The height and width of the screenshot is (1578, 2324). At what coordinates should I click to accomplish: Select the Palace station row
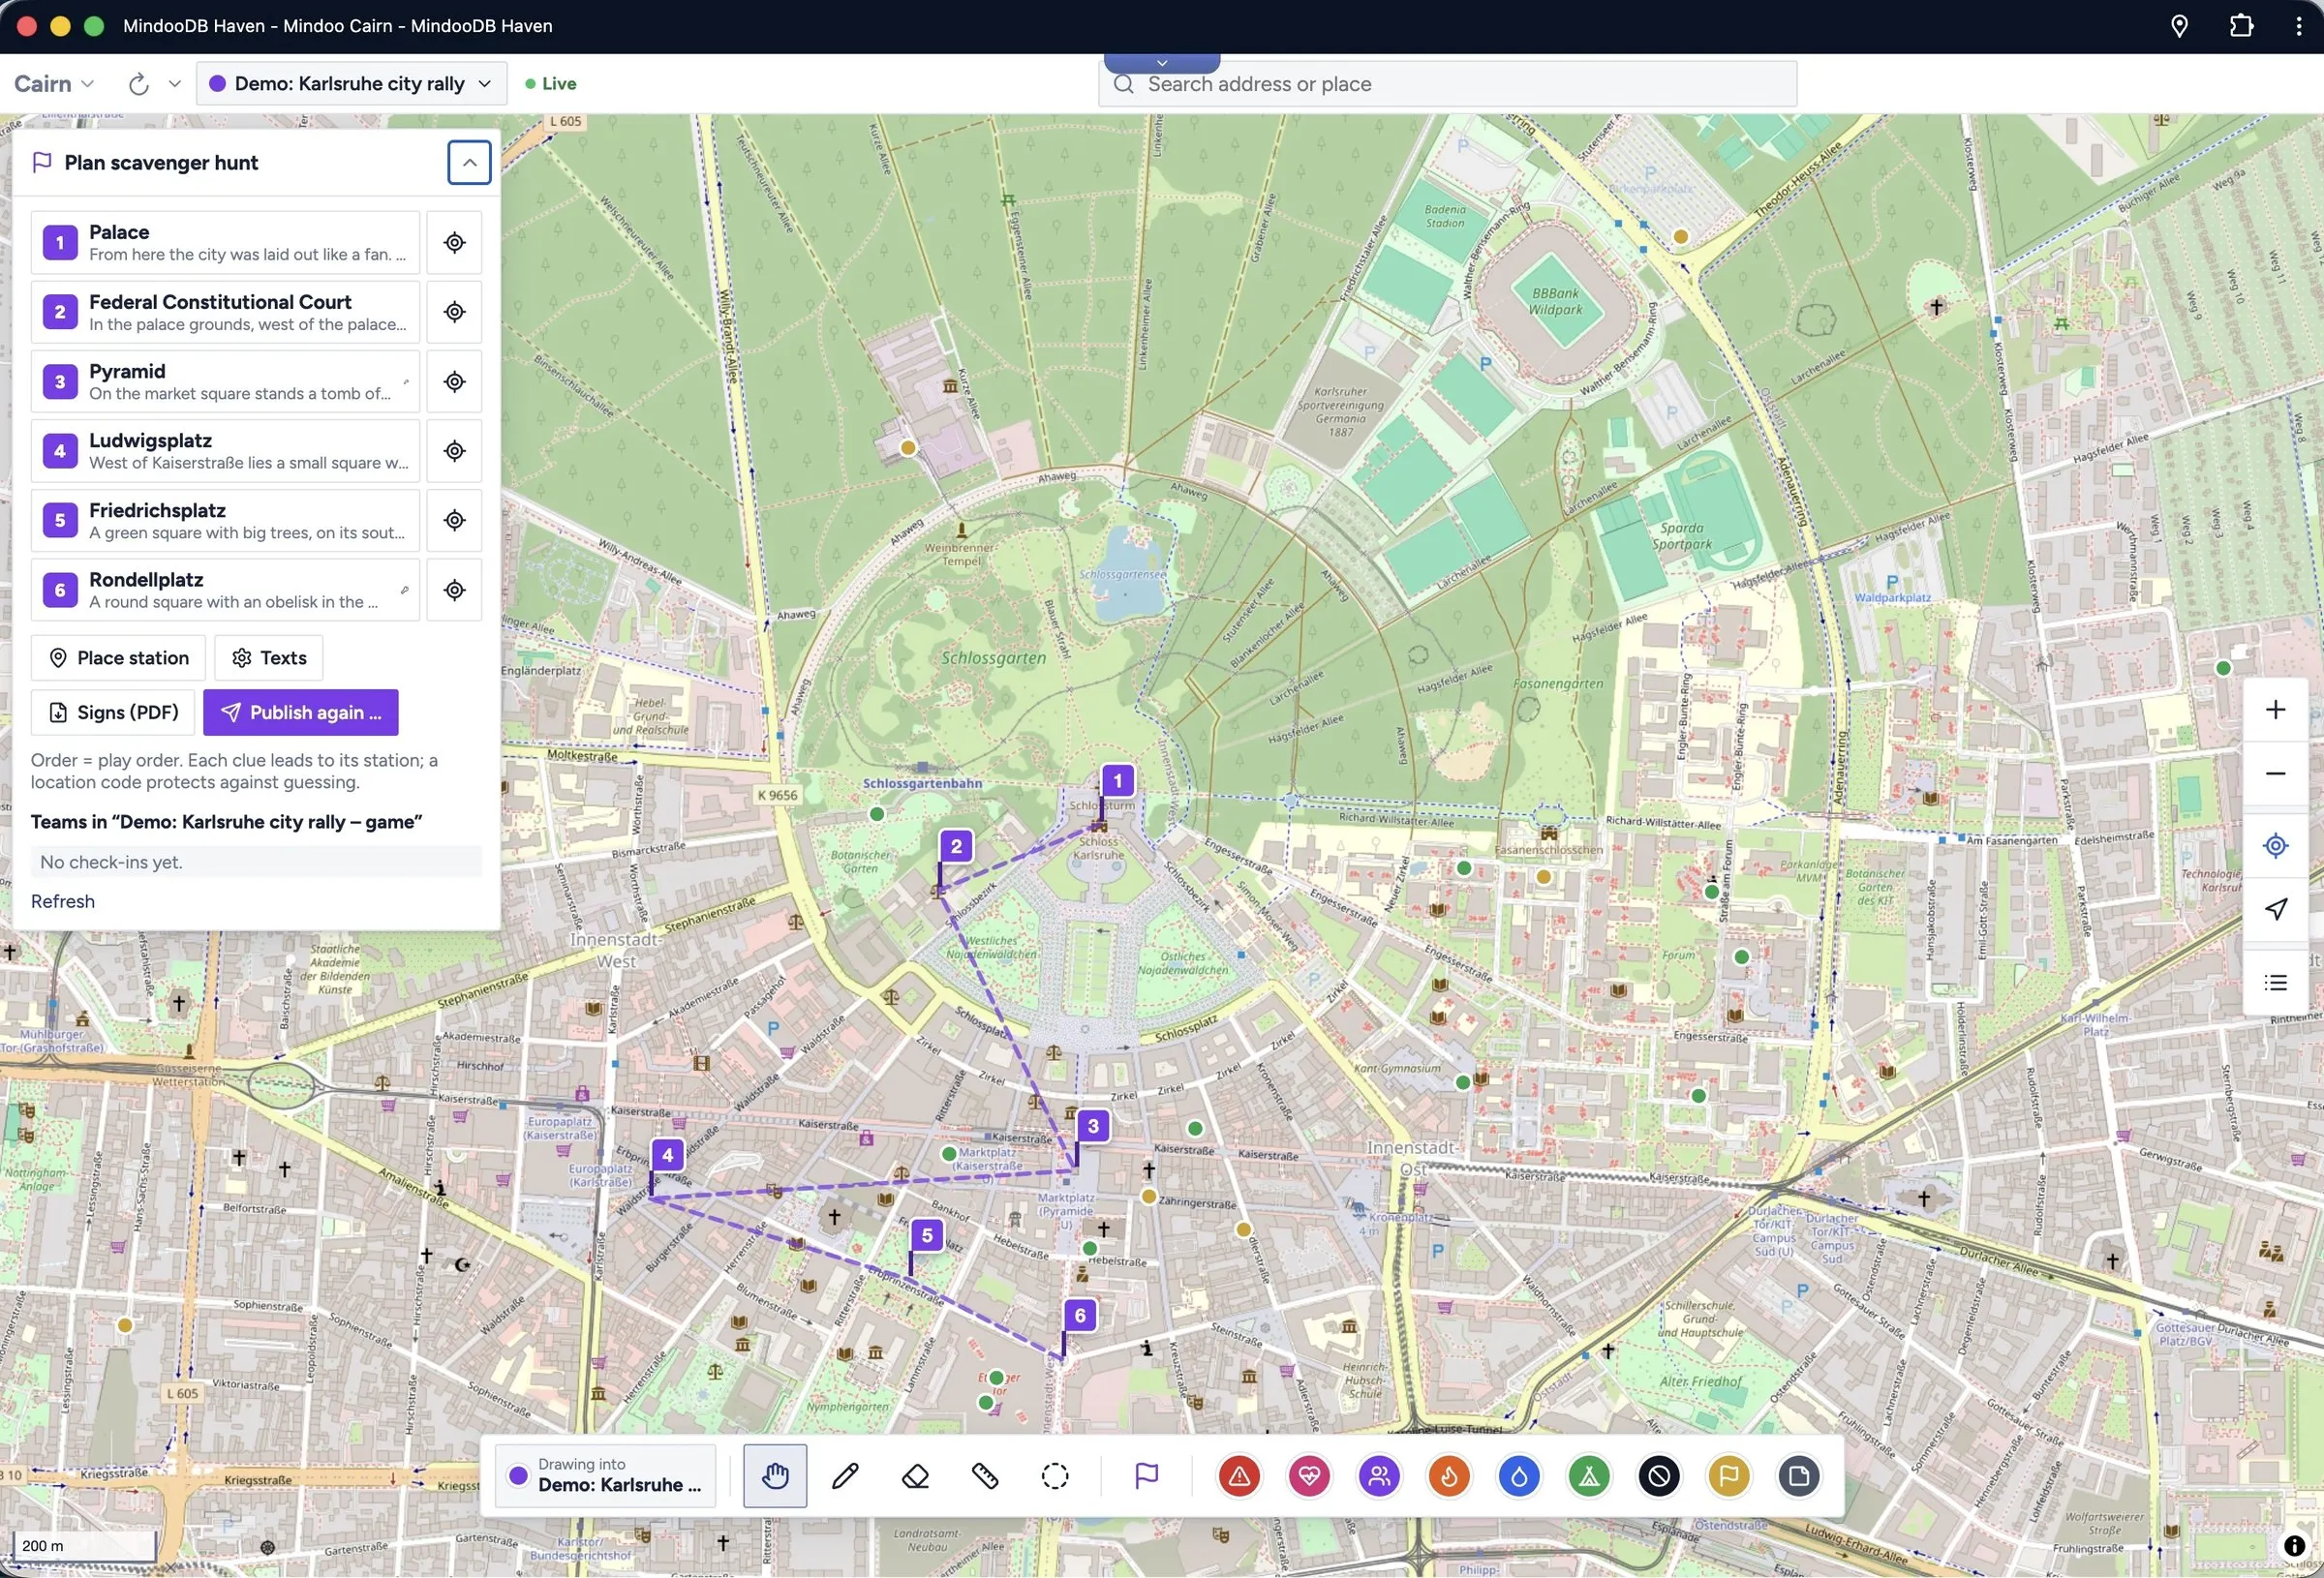[225, 242]
